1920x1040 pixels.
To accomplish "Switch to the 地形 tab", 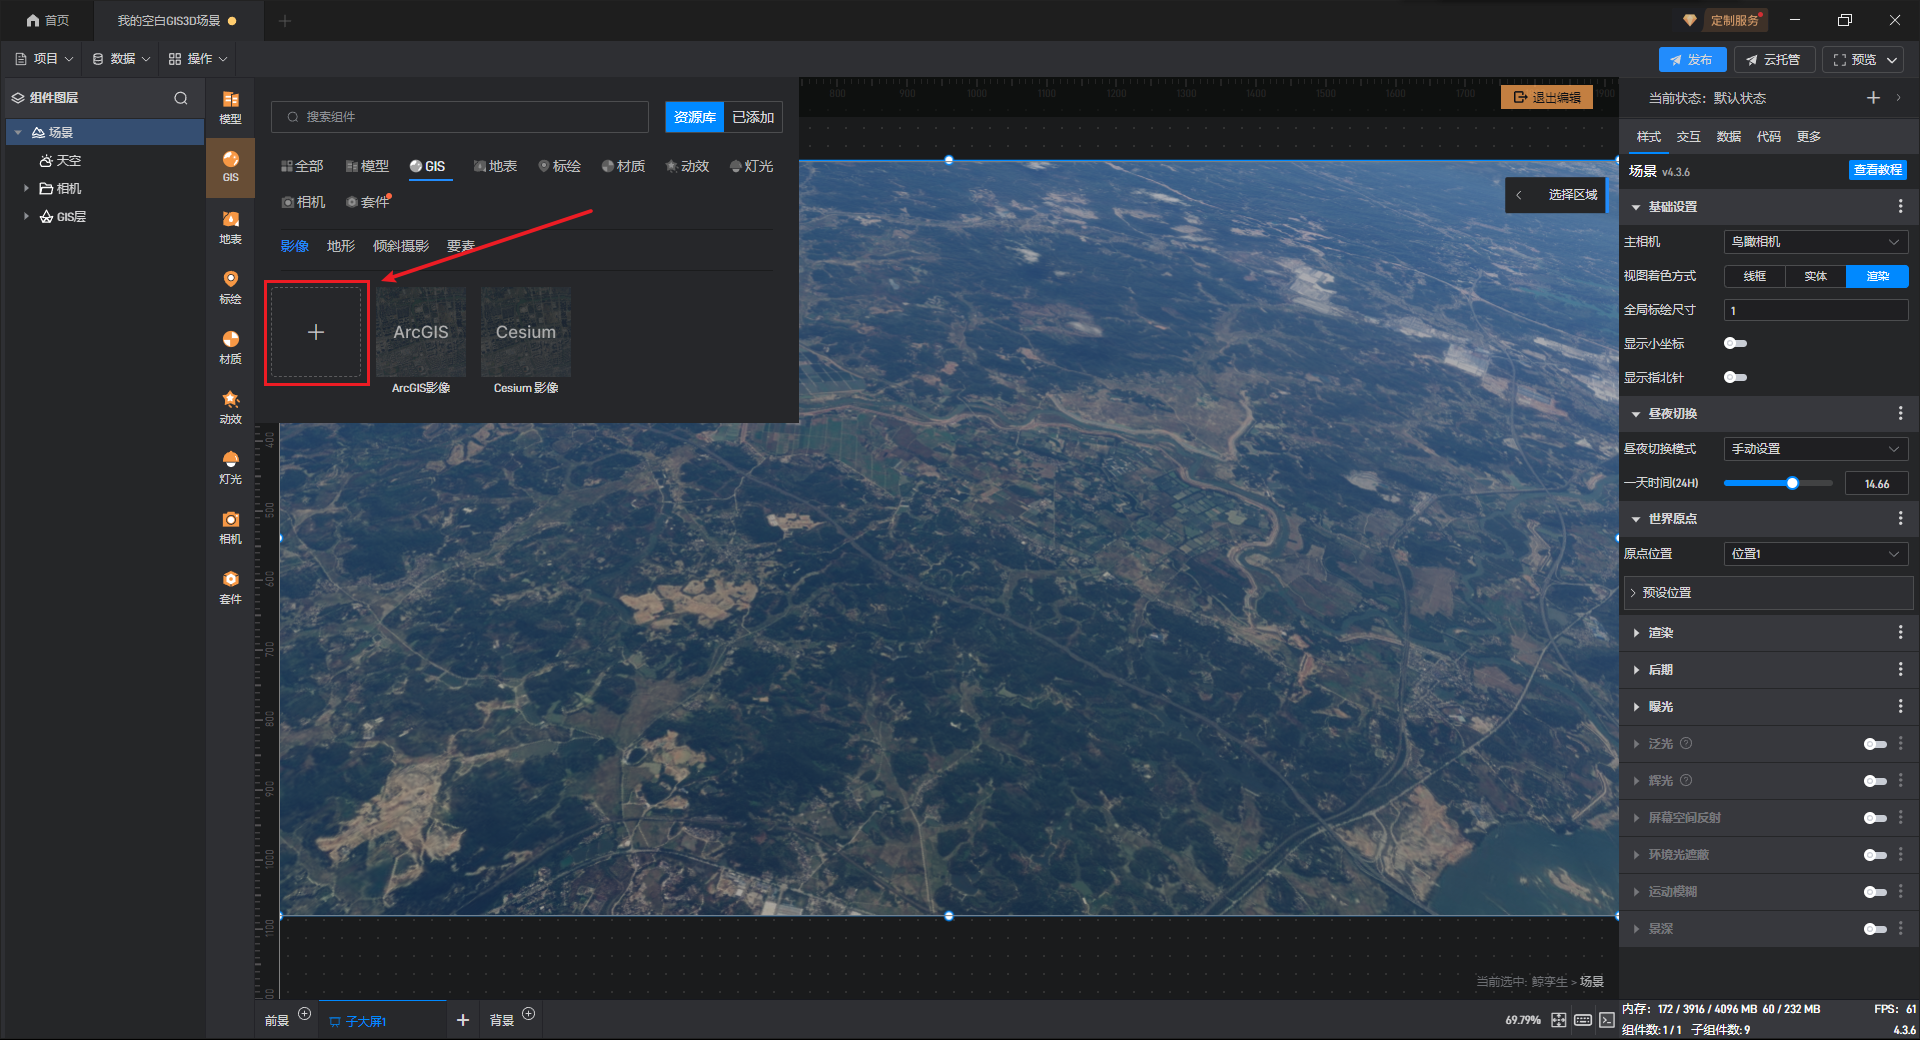I will 340,246.
